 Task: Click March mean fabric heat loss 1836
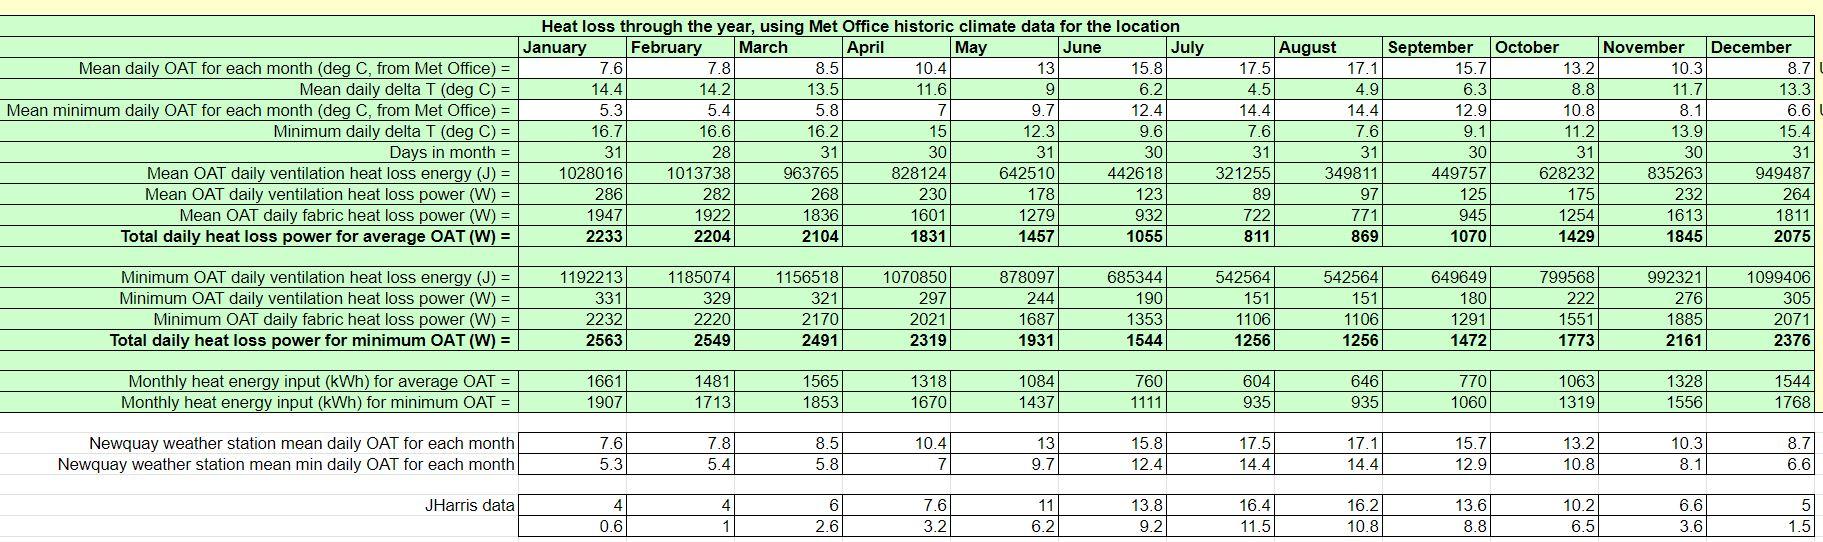coord(788,215)
